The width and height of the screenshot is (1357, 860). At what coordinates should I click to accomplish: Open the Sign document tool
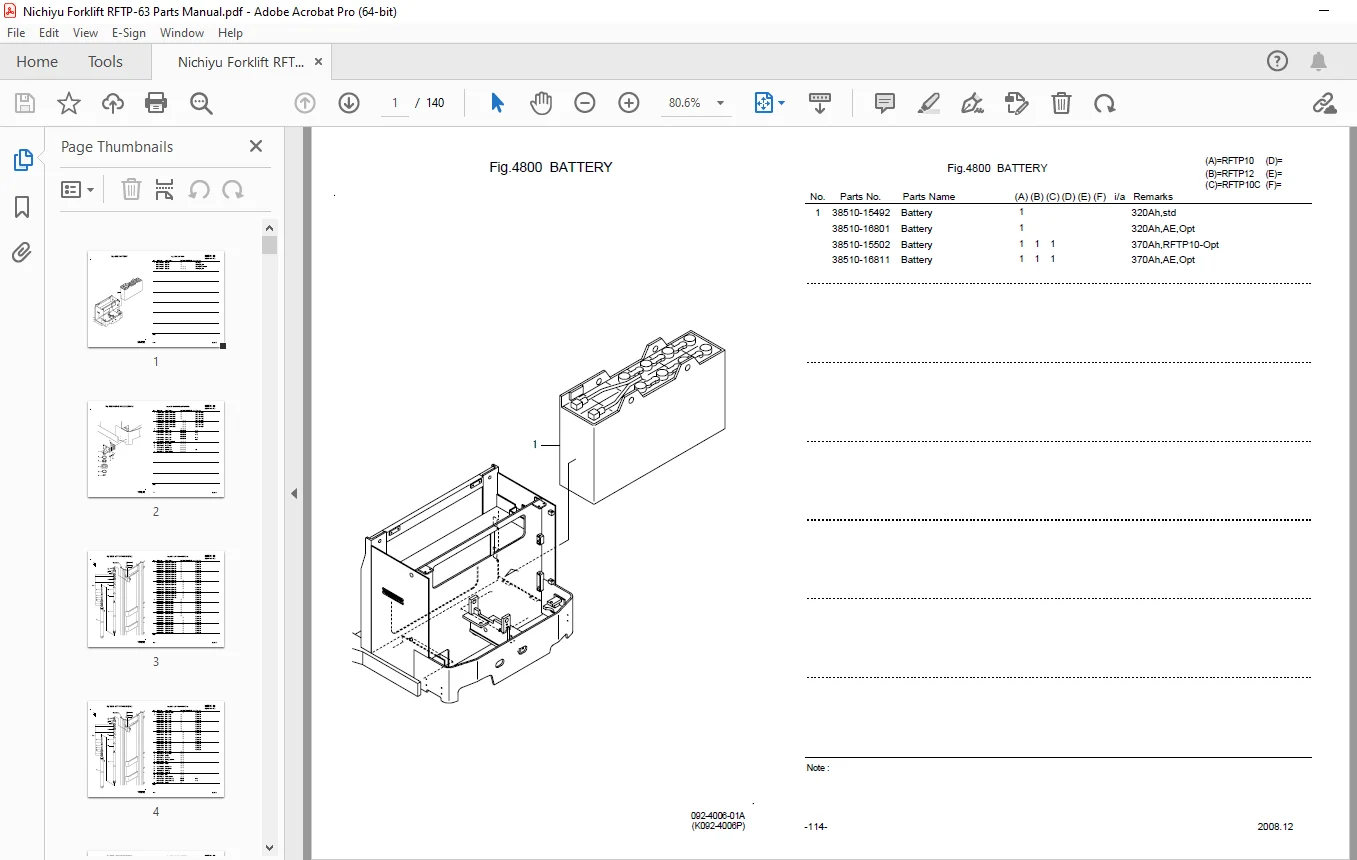coord(972,103)
